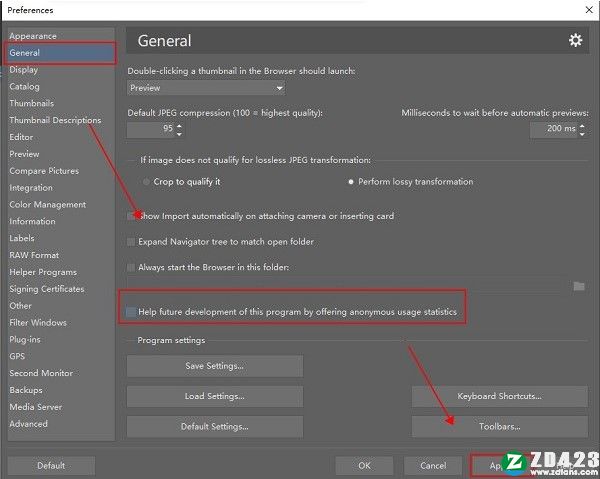The width and height of the screenshot is (600, 479).
Task: Decrease the JPEG compression value
Action: [x=179, y=134]
